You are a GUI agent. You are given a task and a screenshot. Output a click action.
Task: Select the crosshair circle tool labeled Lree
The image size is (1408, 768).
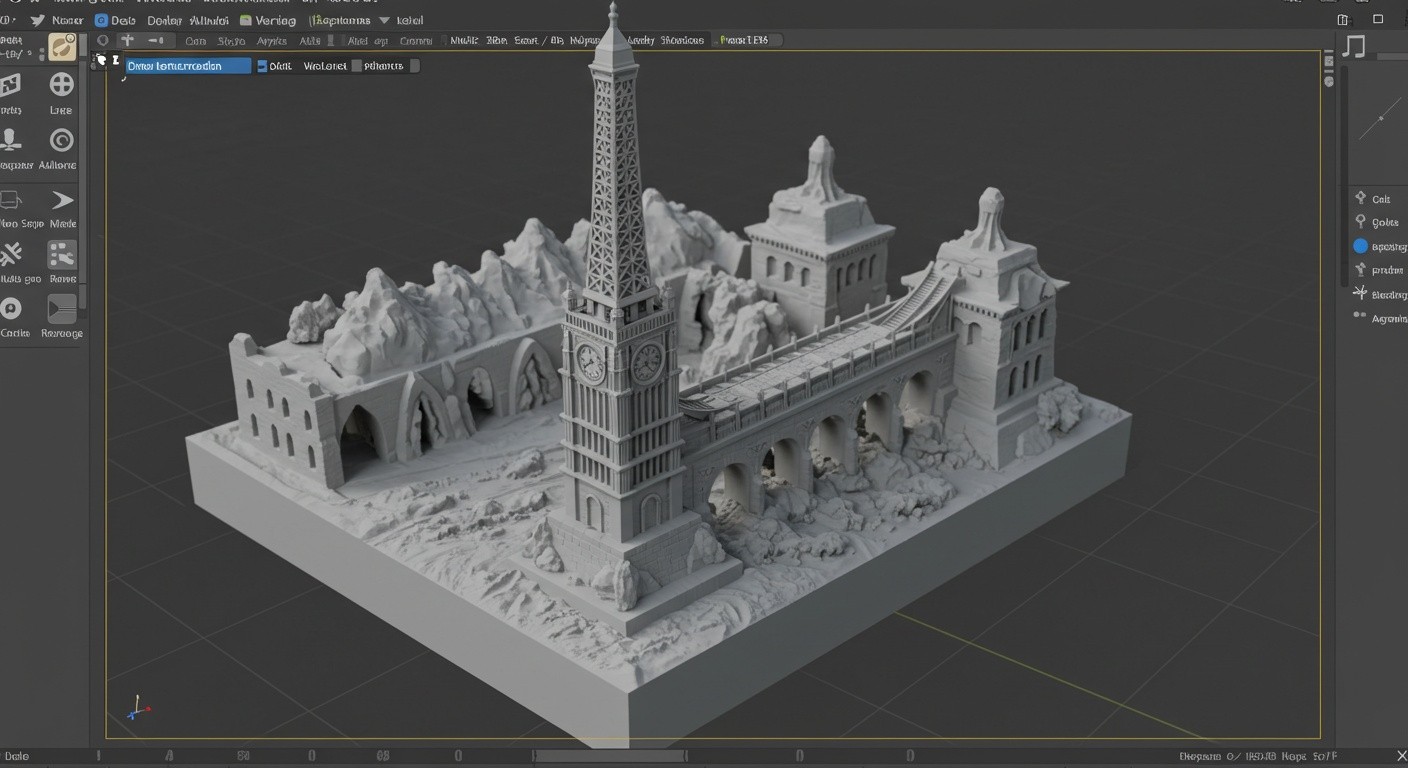coord(62,85)
